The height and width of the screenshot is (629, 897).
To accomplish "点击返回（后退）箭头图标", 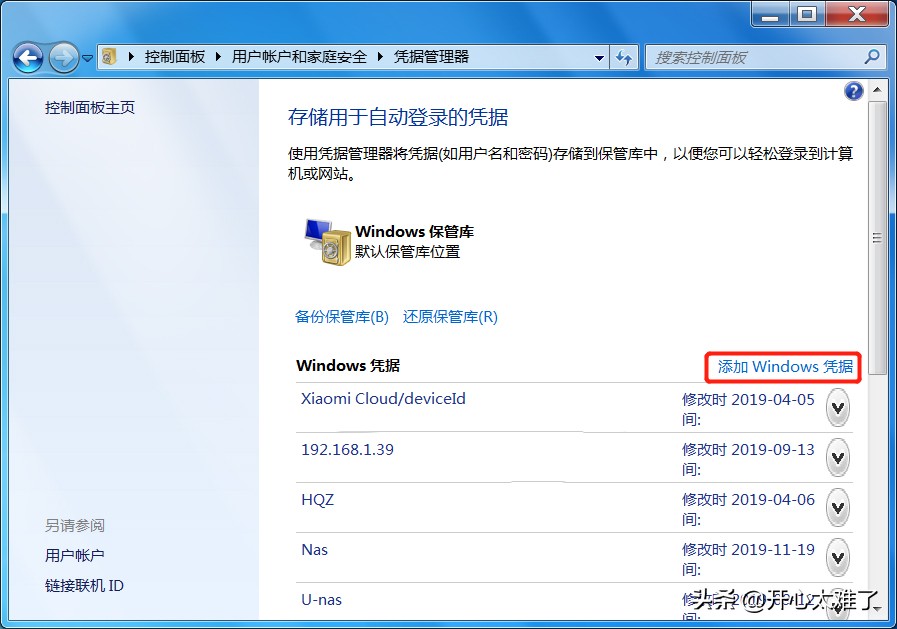I will [x=28, y=57].
